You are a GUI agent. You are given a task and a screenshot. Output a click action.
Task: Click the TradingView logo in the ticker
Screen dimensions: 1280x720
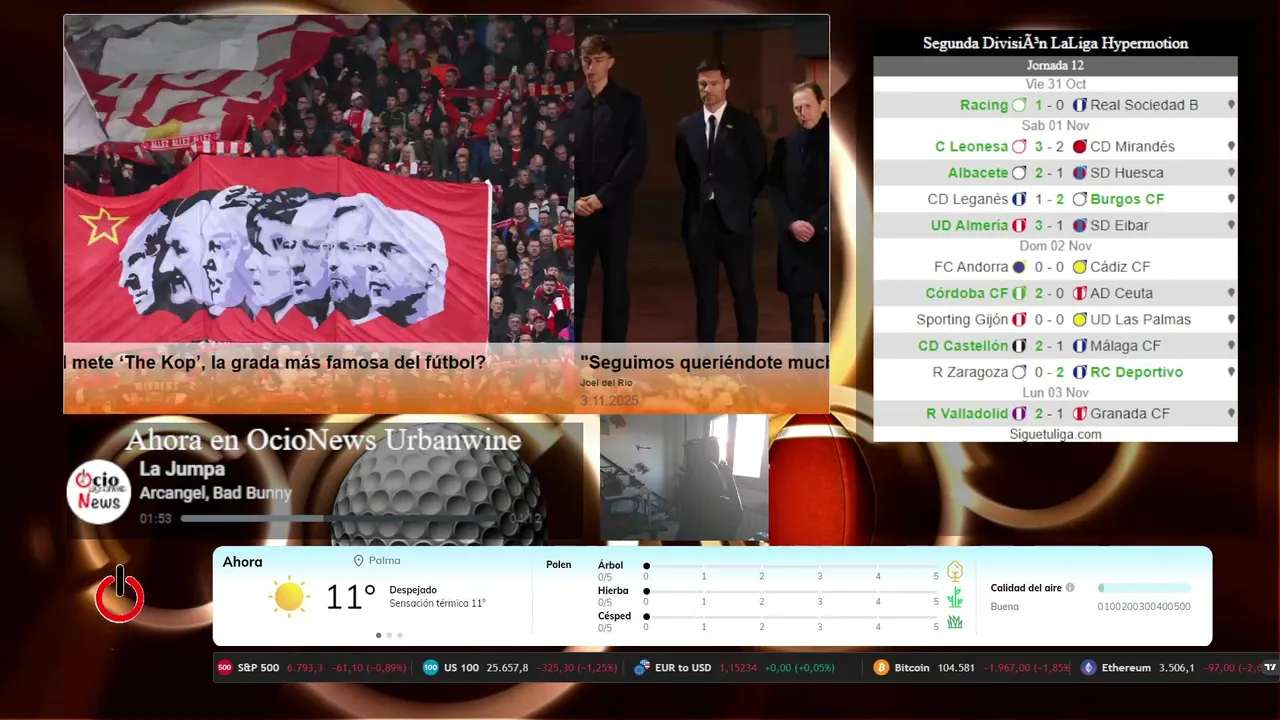pyautogui.click(x=1270, y=668)
